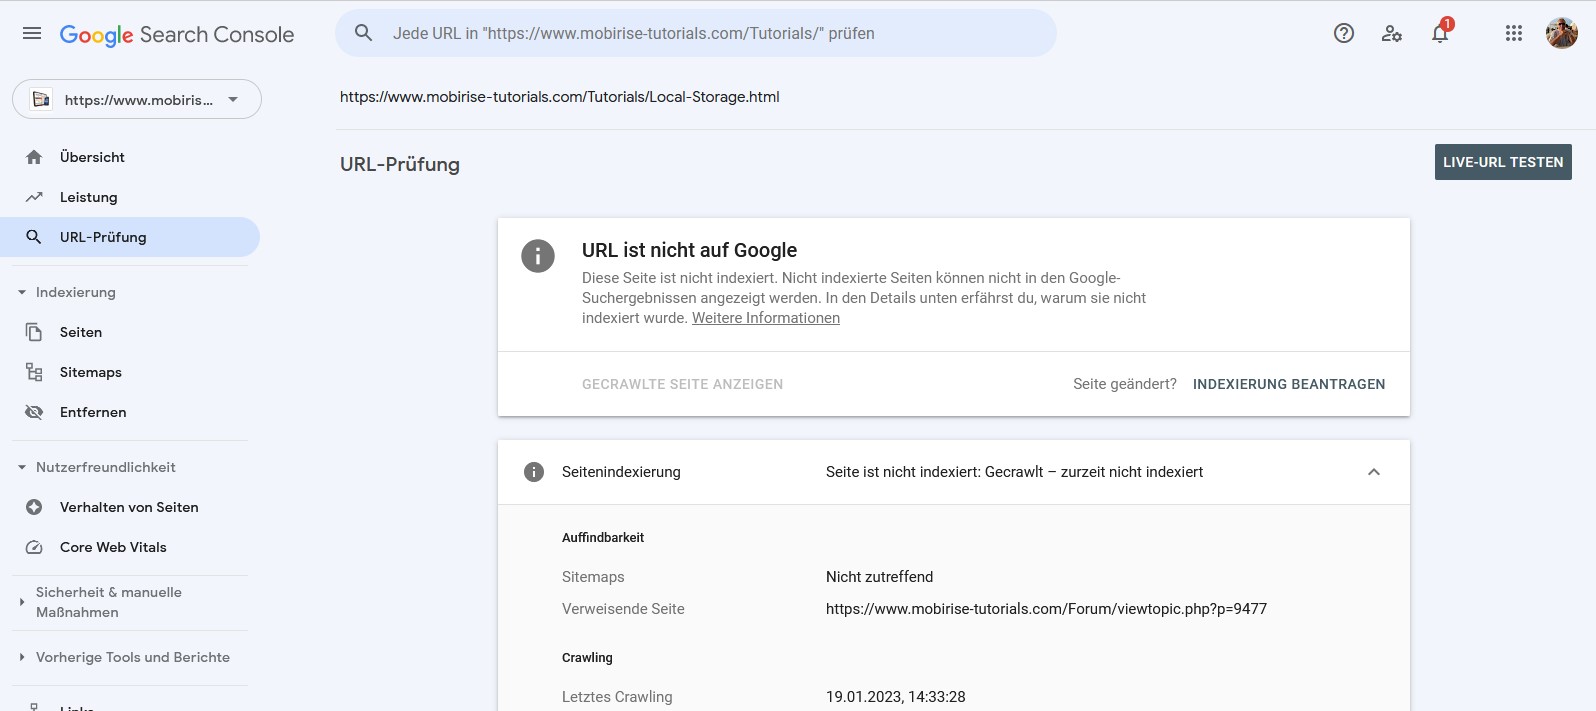Click the LIVE-URL TESTEN button
This screenshot has width=1596, height=711.
click(x=1503, y=162)
